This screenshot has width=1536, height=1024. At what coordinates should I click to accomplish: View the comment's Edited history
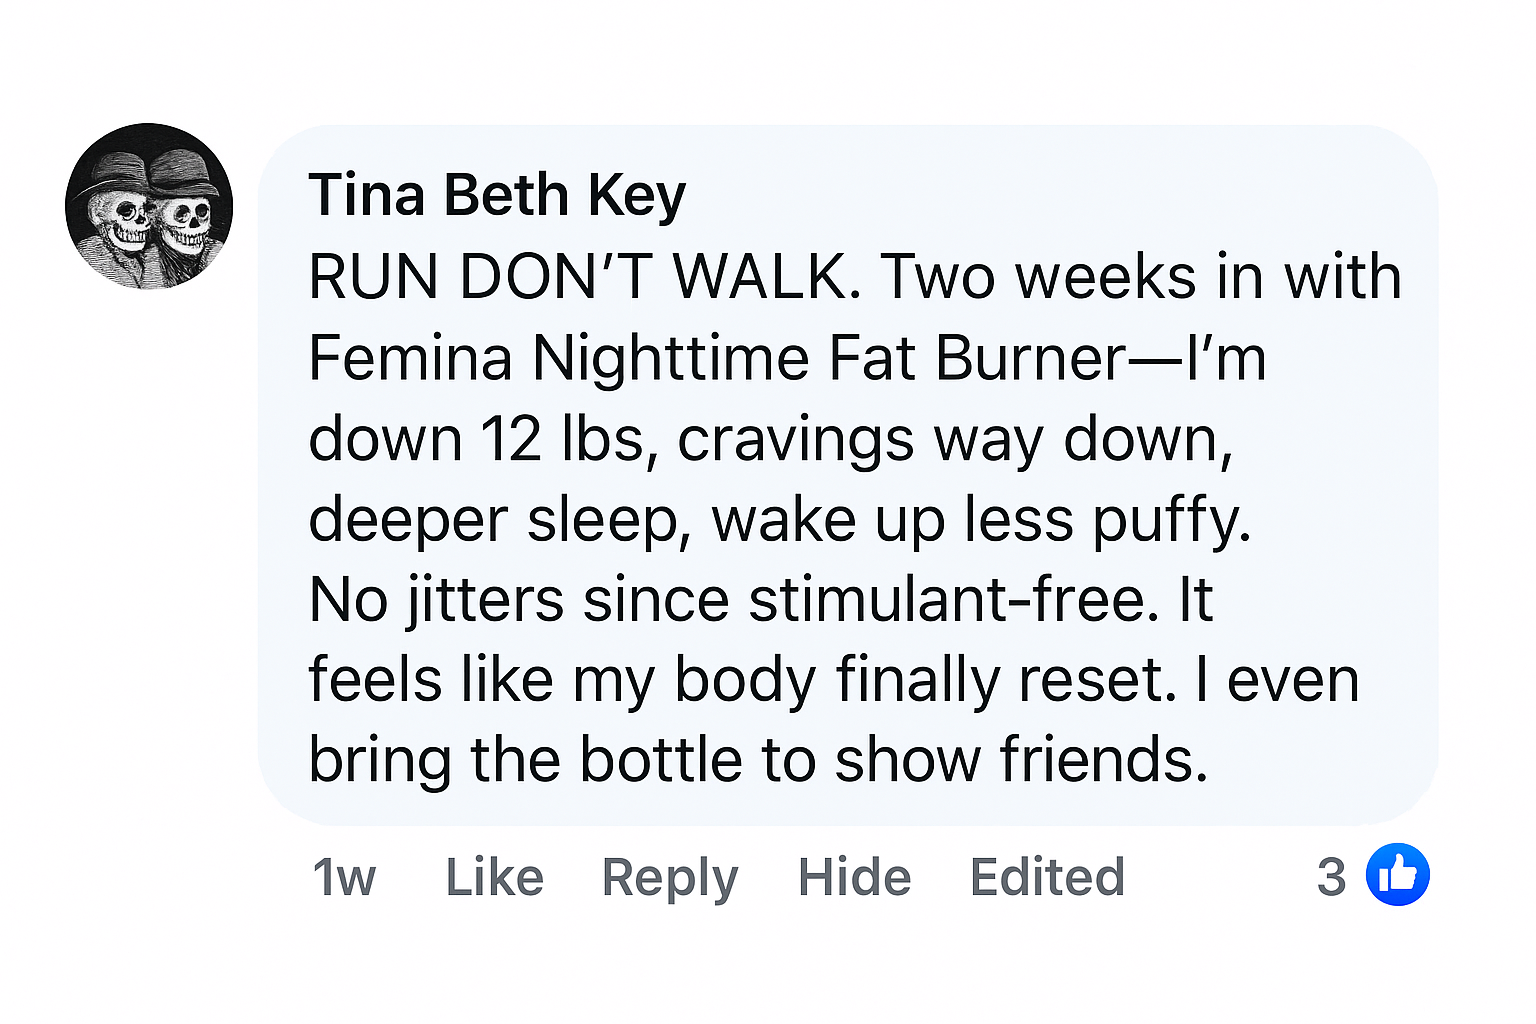[x=1047, y=877]
